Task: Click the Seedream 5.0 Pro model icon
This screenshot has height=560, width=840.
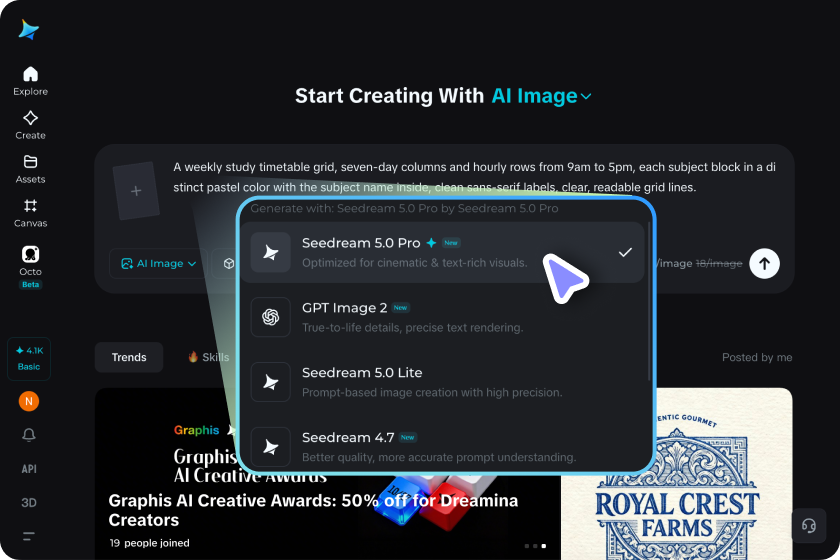Action: (x=271, y=252)
